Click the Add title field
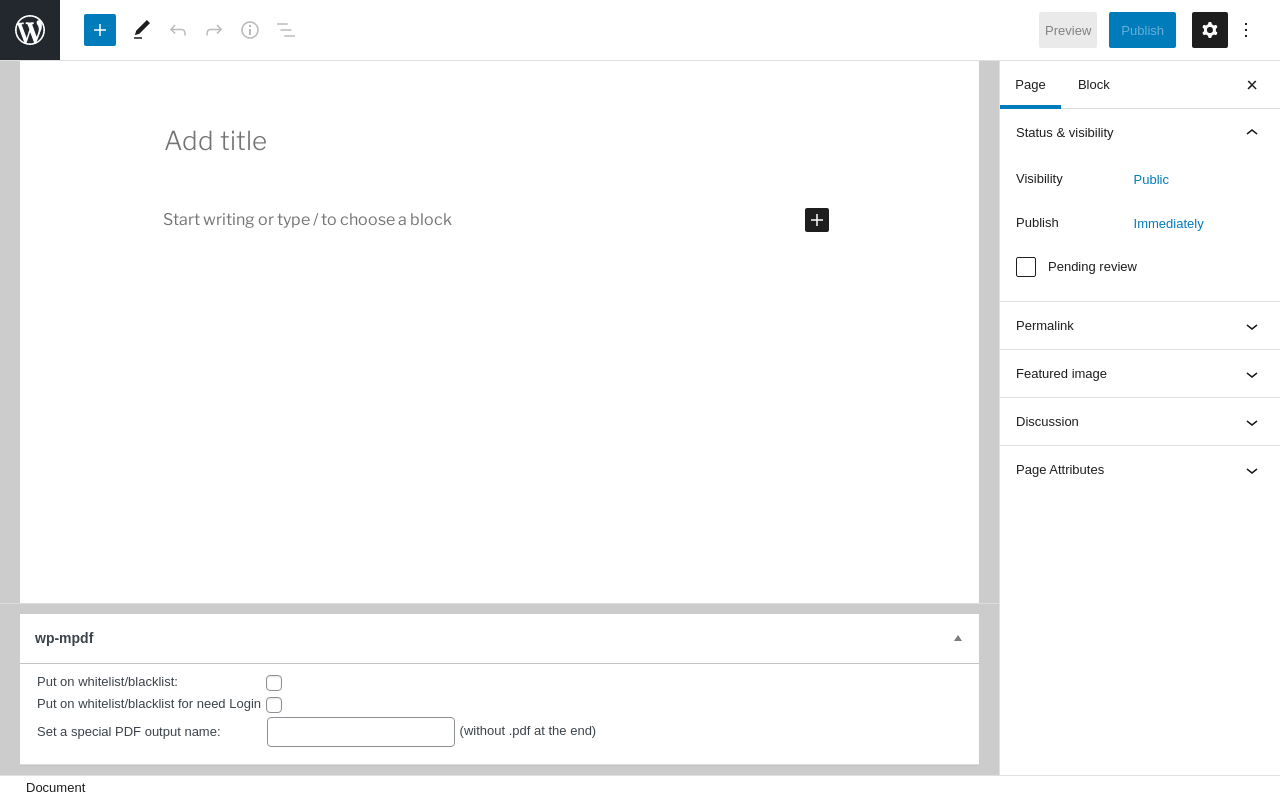The height and width of the screenshot is (800, 1280). (500, 141)
